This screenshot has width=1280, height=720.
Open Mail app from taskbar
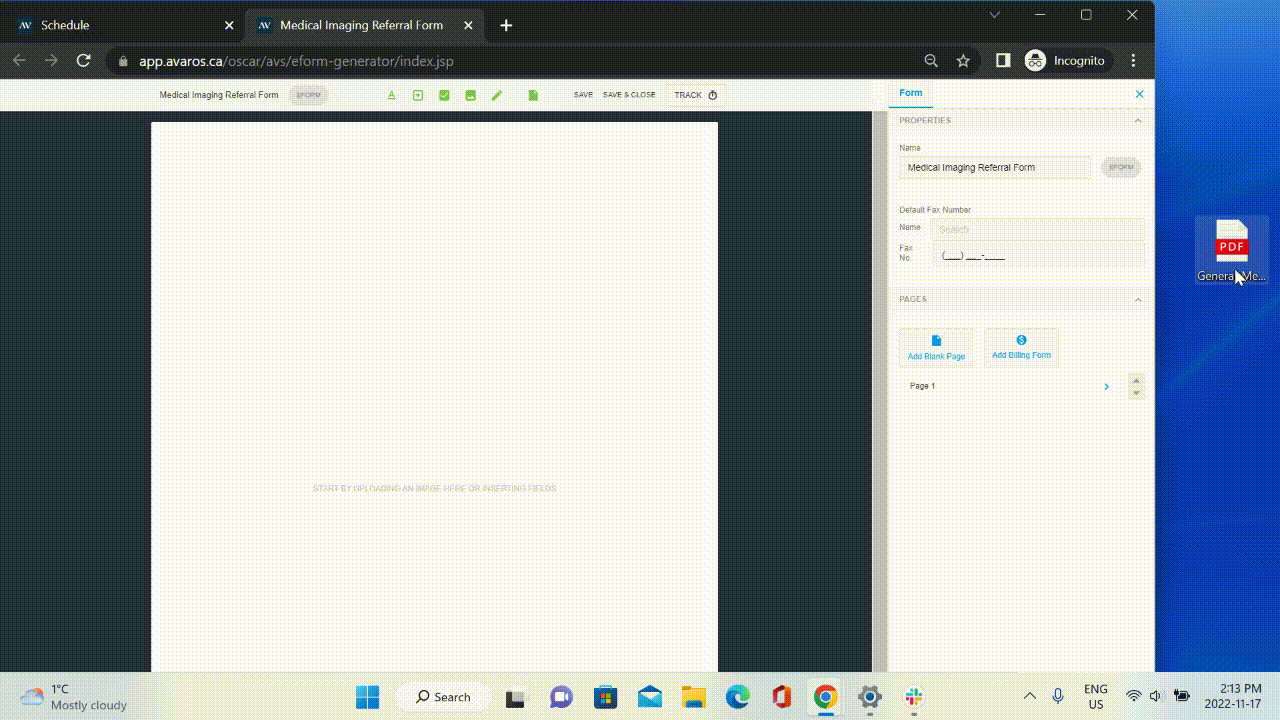[x=649, y=697]
